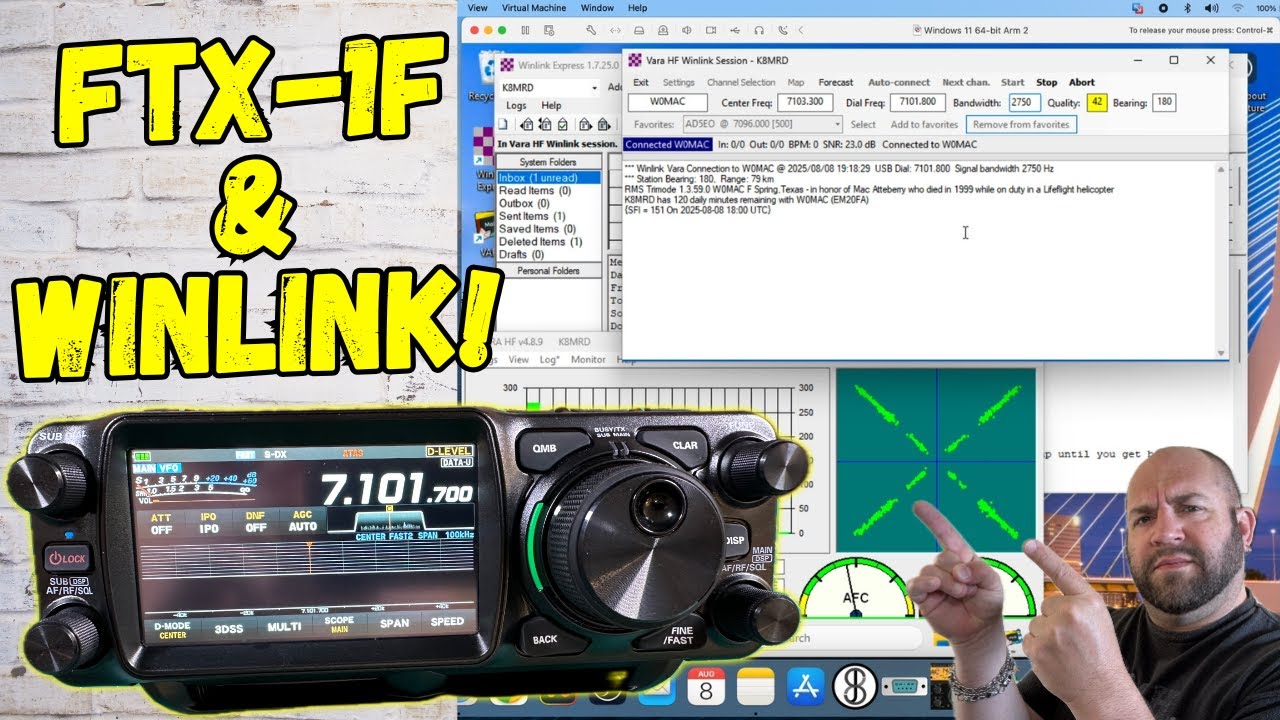This screenshot has width=1280, height=720.
Task: Click the headphones icon in VMware toolbar
Action: (759, 30)
